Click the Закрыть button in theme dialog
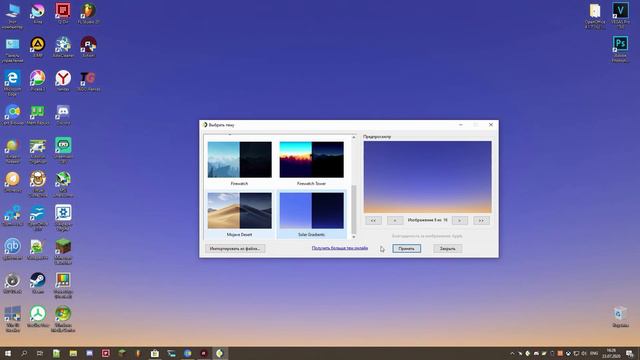640x360 pixels. pyautogui.click(x=448, y=248)
